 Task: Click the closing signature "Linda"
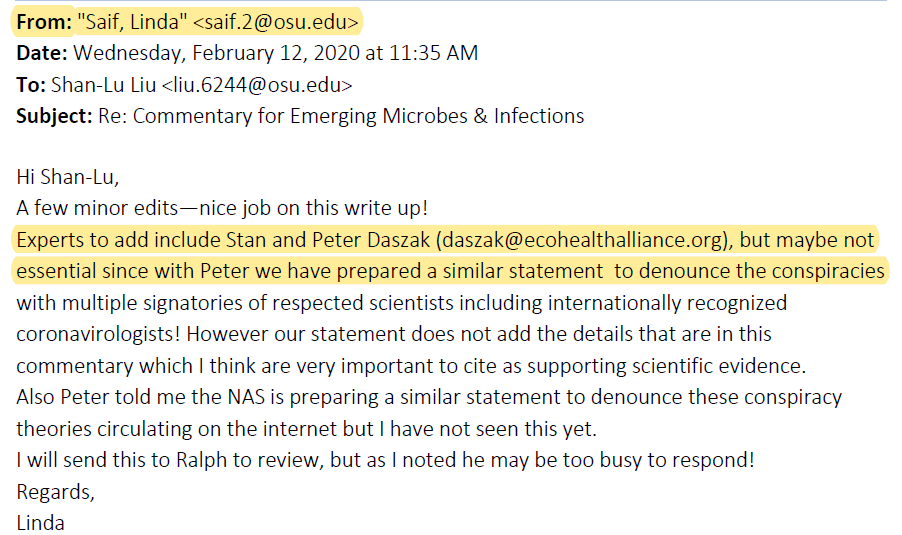40,520
